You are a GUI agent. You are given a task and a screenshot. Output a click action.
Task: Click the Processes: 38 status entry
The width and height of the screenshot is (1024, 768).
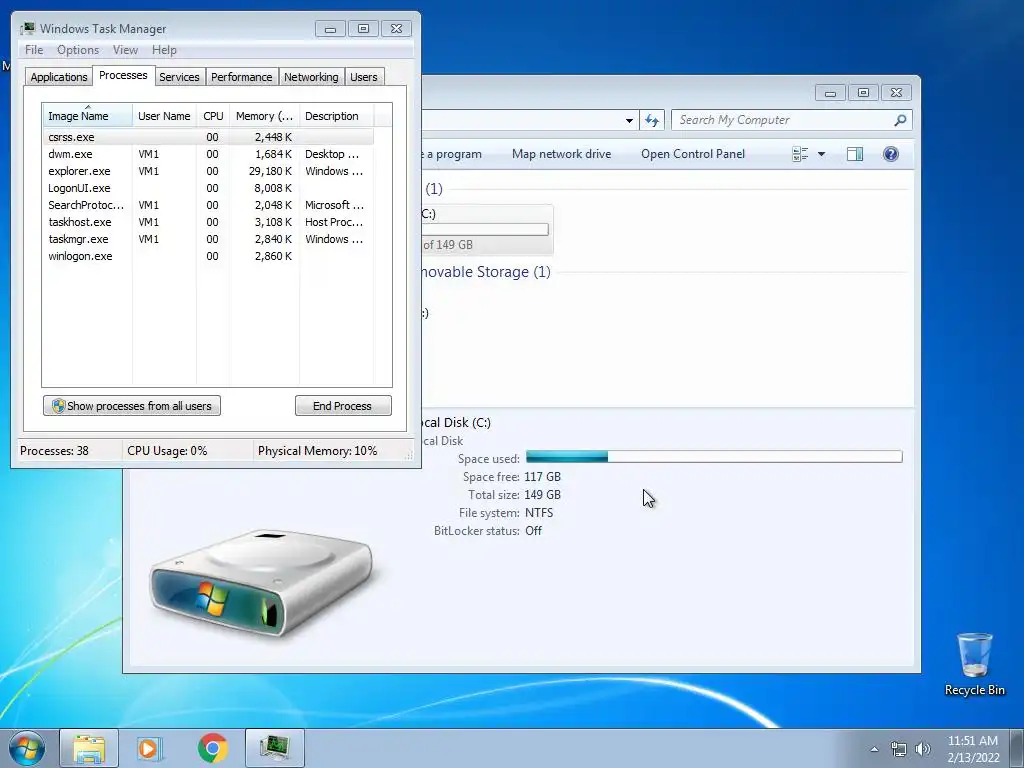pyautogui.click(x=54, y=451)
